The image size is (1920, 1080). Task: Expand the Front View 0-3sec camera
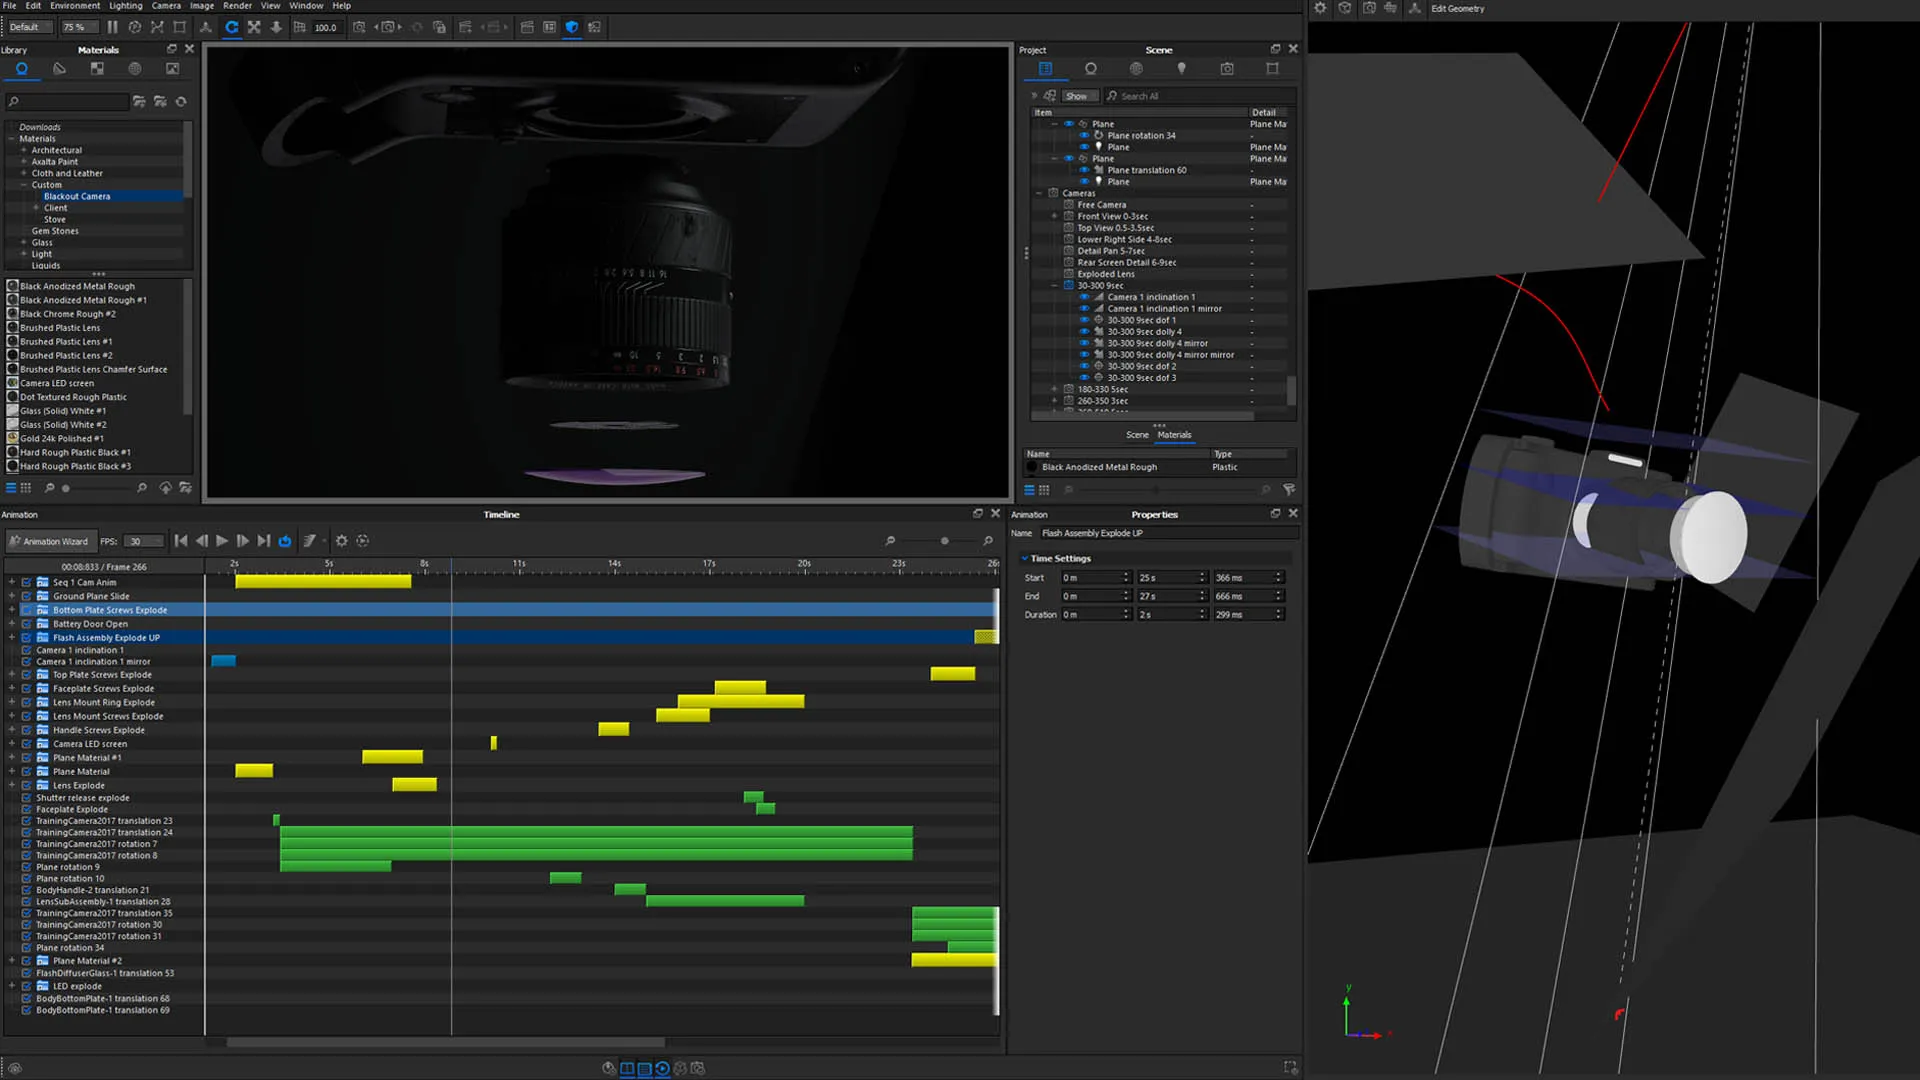[x=1054, y=216]
